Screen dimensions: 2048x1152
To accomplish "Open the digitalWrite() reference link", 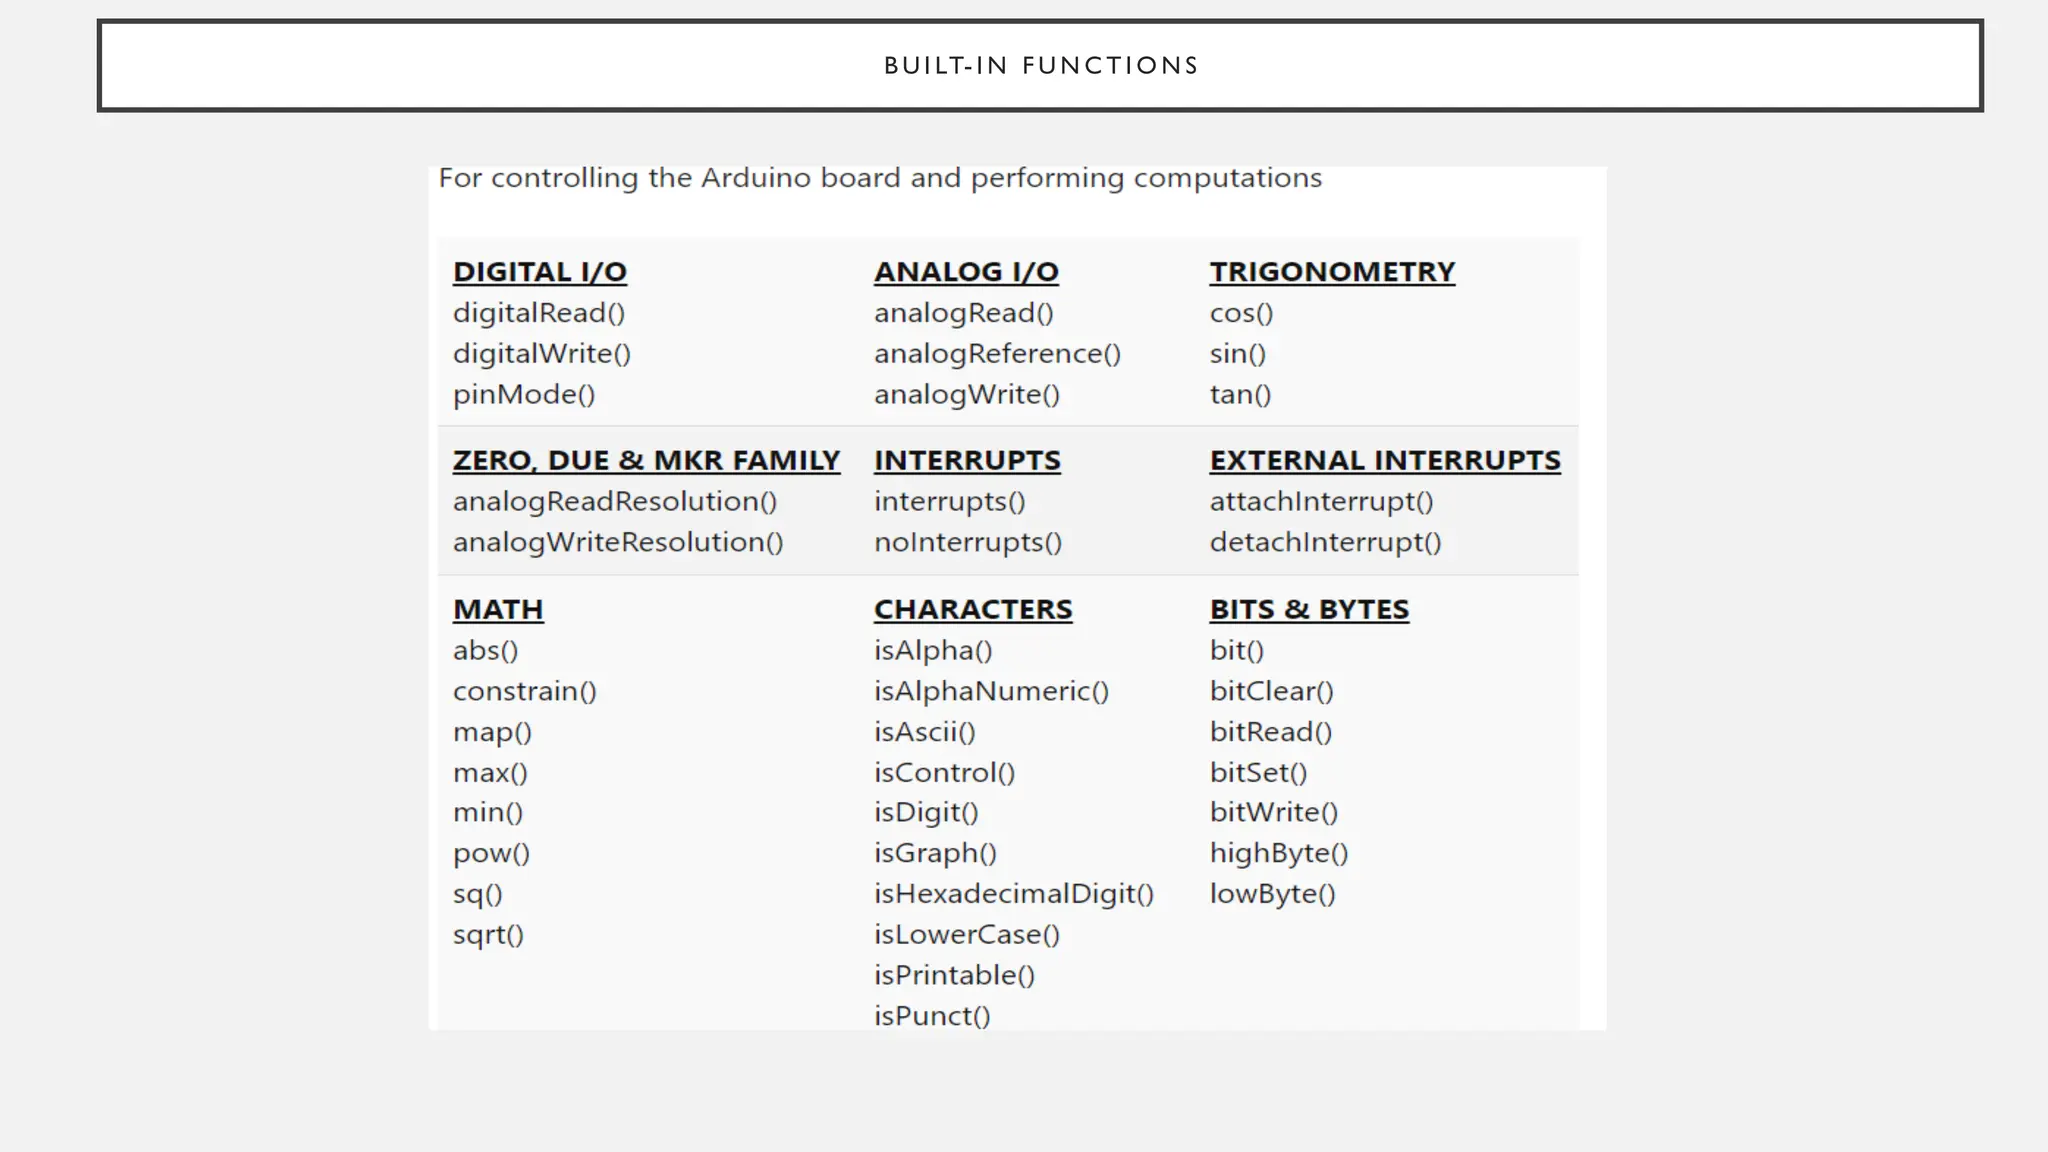I will 541,354.
